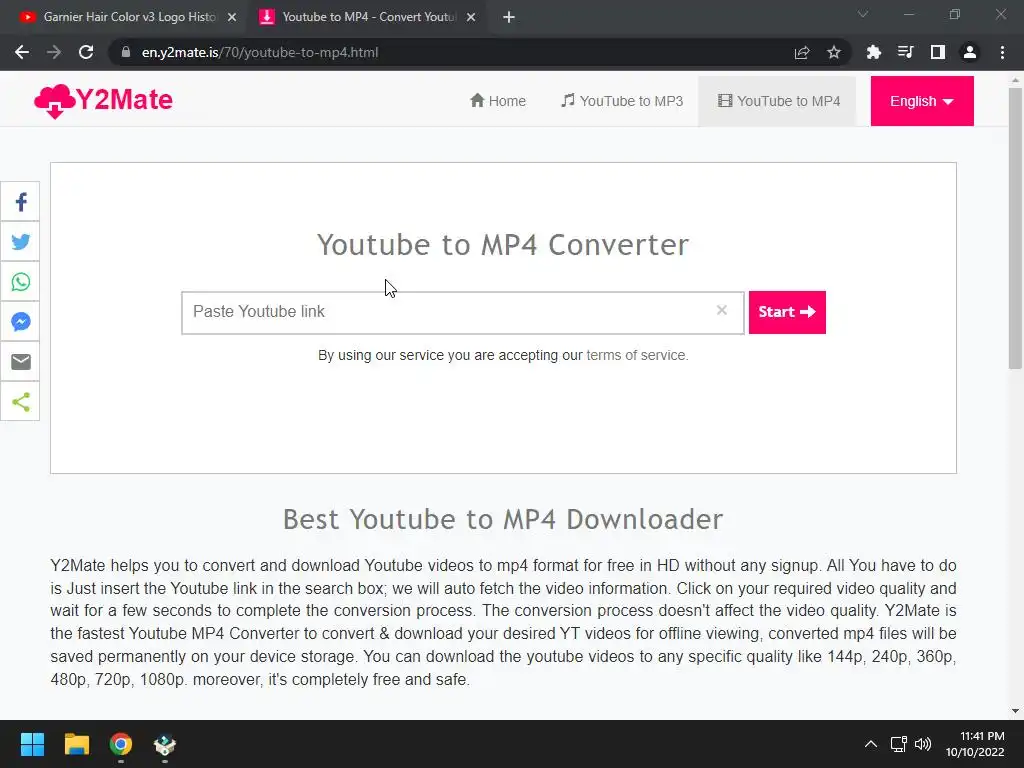
Task: Open the Chrome extensions menu
Action: [873, 52]
